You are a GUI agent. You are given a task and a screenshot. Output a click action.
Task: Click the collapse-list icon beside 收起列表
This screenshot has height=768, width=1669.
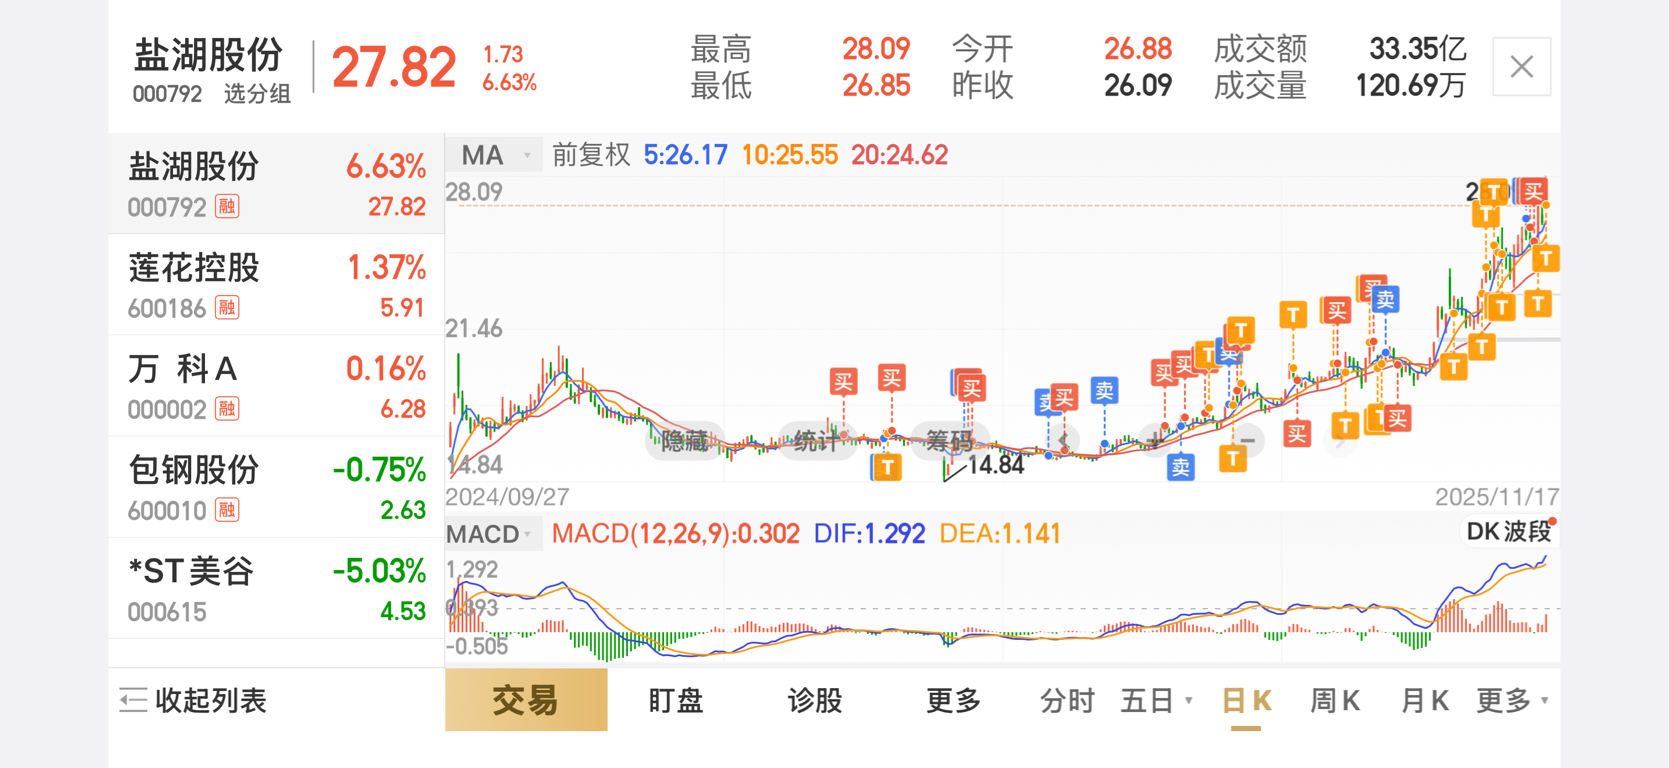point(133,700)
